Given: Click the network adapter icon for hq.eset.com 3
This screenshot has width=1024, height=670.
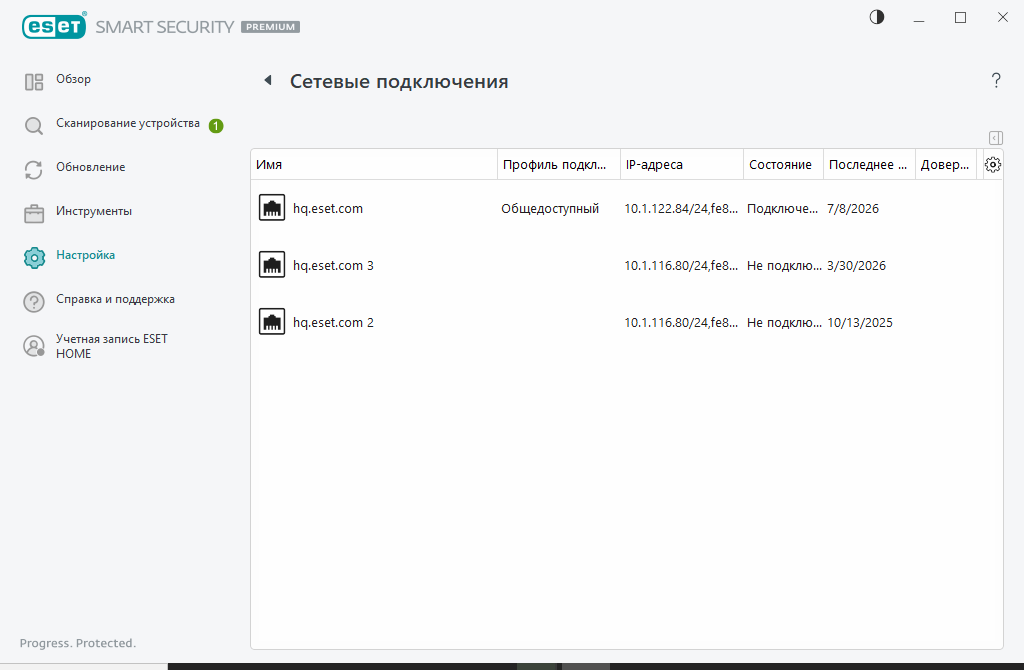Looking at the screenshot, I should tap(272, 264).
